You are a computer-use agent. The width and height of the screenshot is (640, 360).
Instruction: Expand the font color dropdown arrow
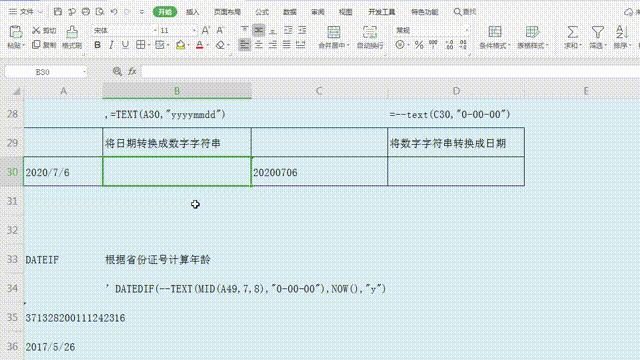208,45
